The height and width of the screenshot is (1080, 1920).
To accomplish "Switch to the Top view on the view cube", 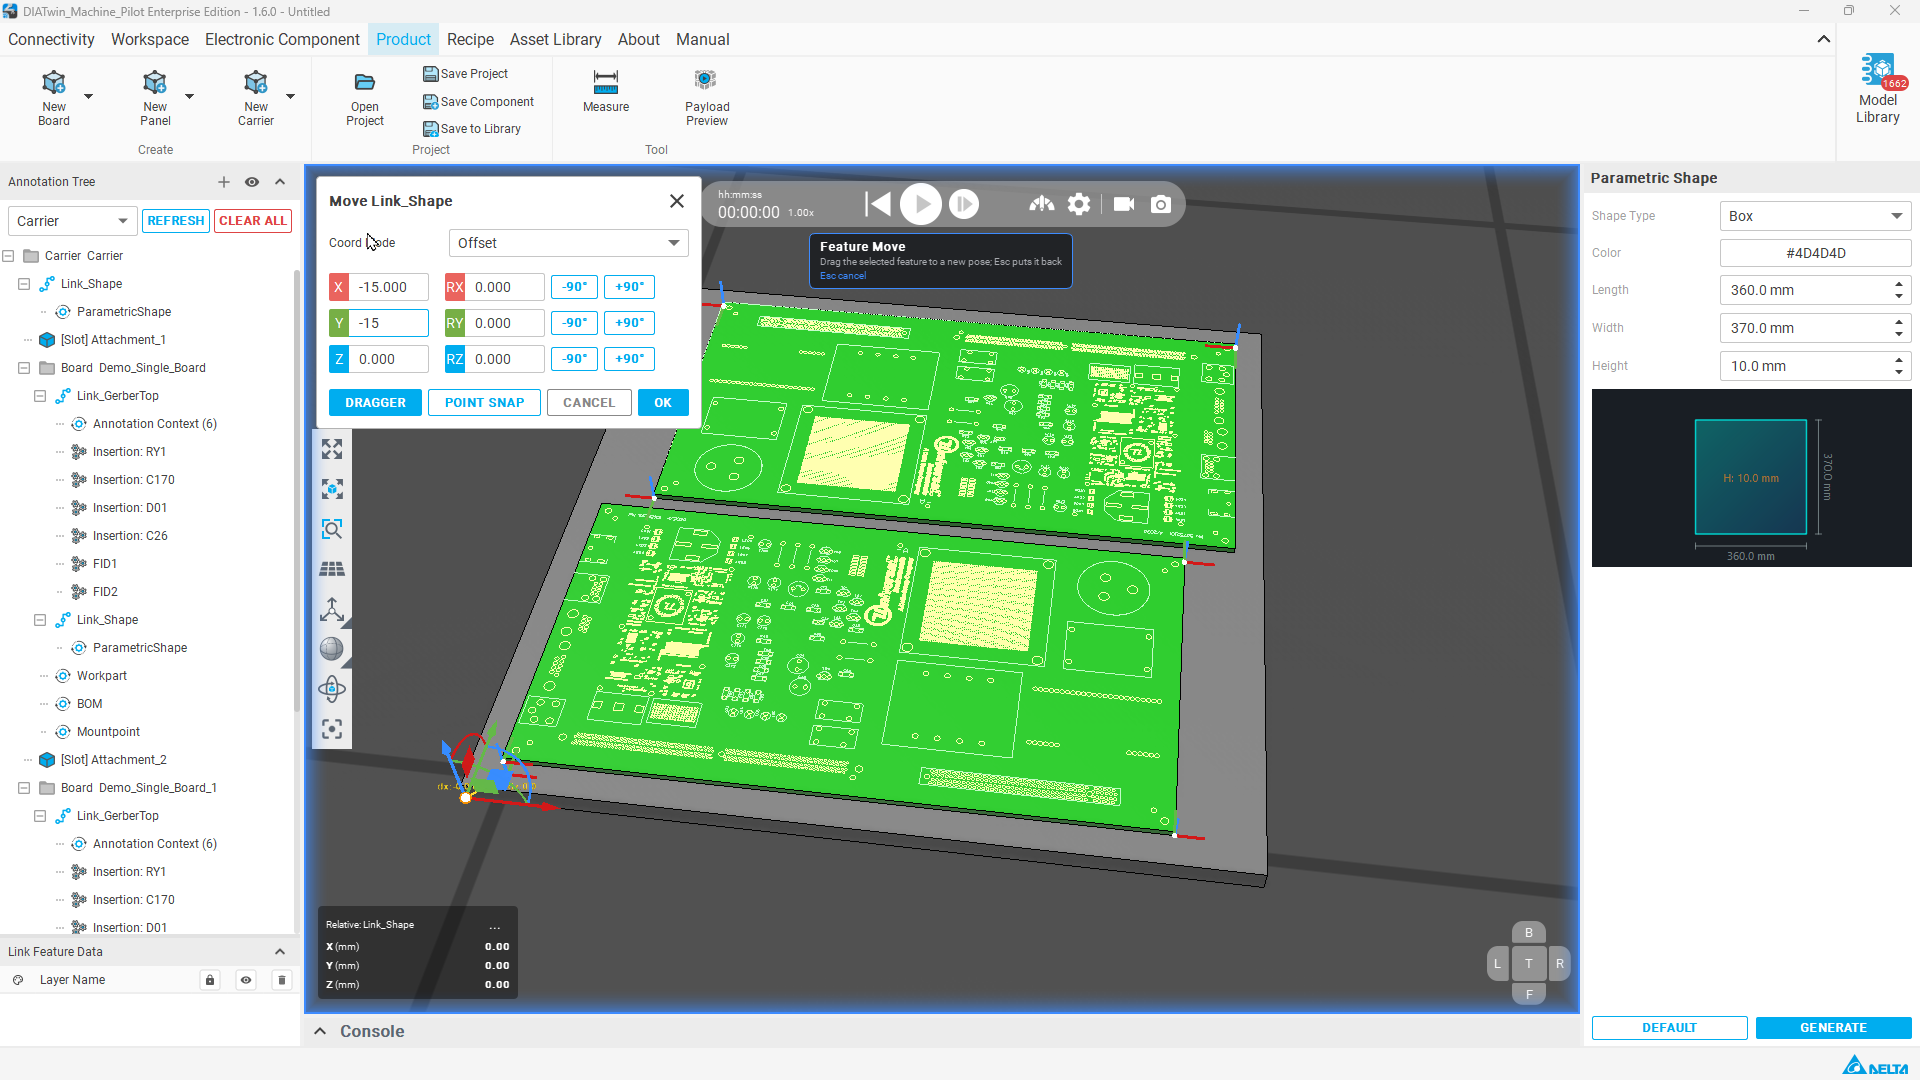I will click(x=1529, y=964).
